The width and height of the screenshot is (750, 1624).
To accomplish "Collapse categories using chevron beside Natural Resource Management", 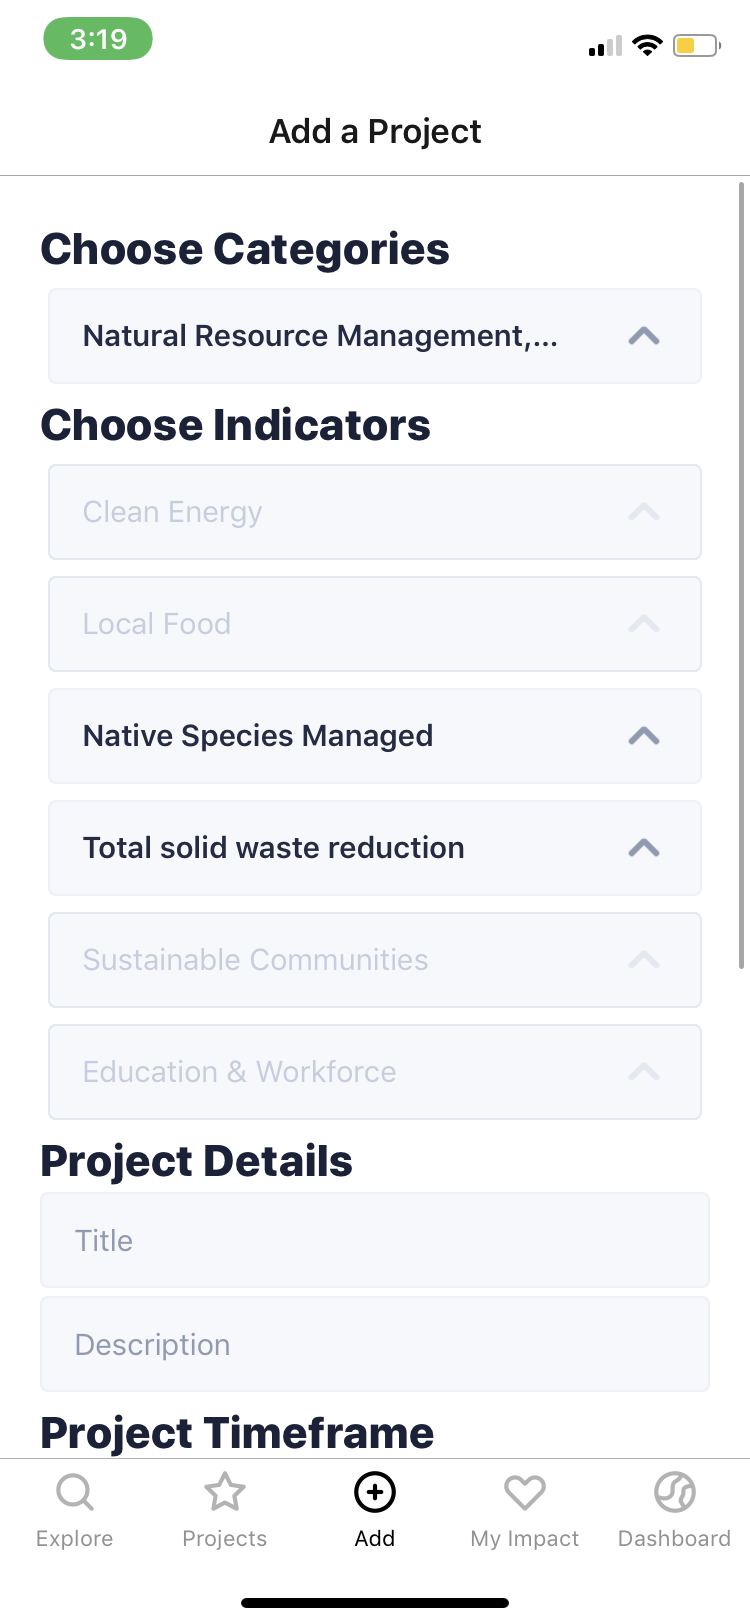I will pos(644,336).
